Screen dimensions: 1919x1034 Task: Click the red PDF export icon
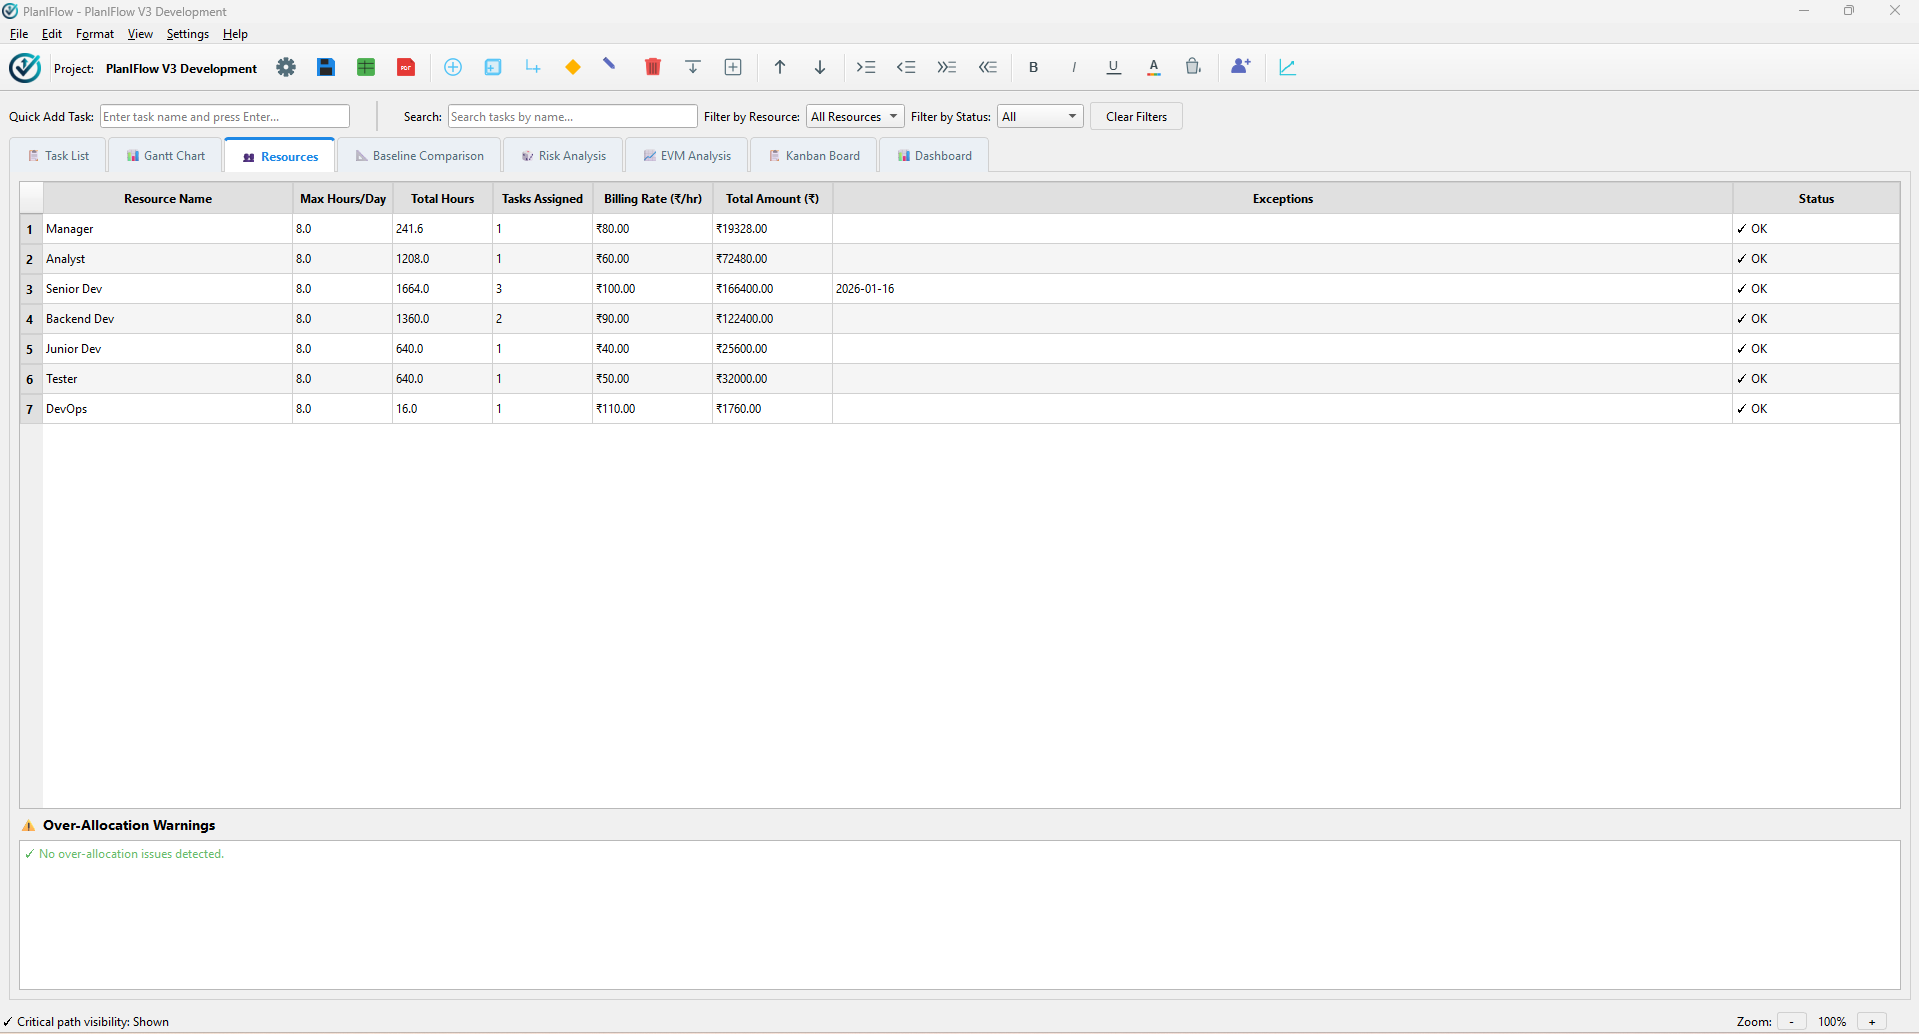click(x=406, y=67)
